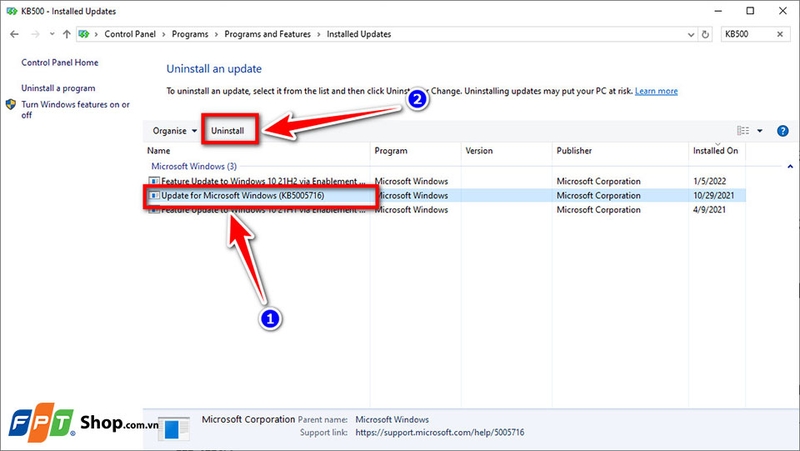Click the change view icon
This screenshot has height=451, width=800.
[743, 131]
